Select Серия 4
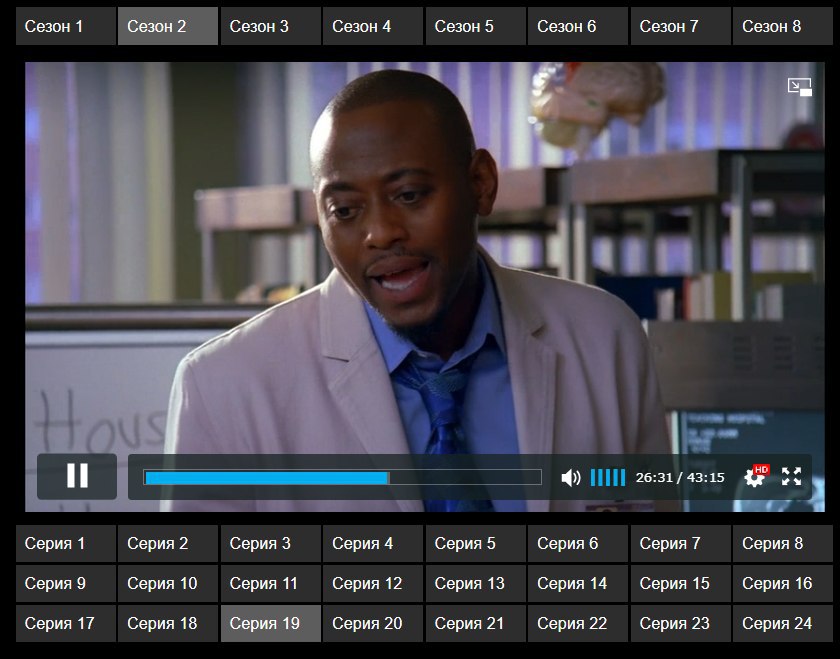 pos(373,543)
